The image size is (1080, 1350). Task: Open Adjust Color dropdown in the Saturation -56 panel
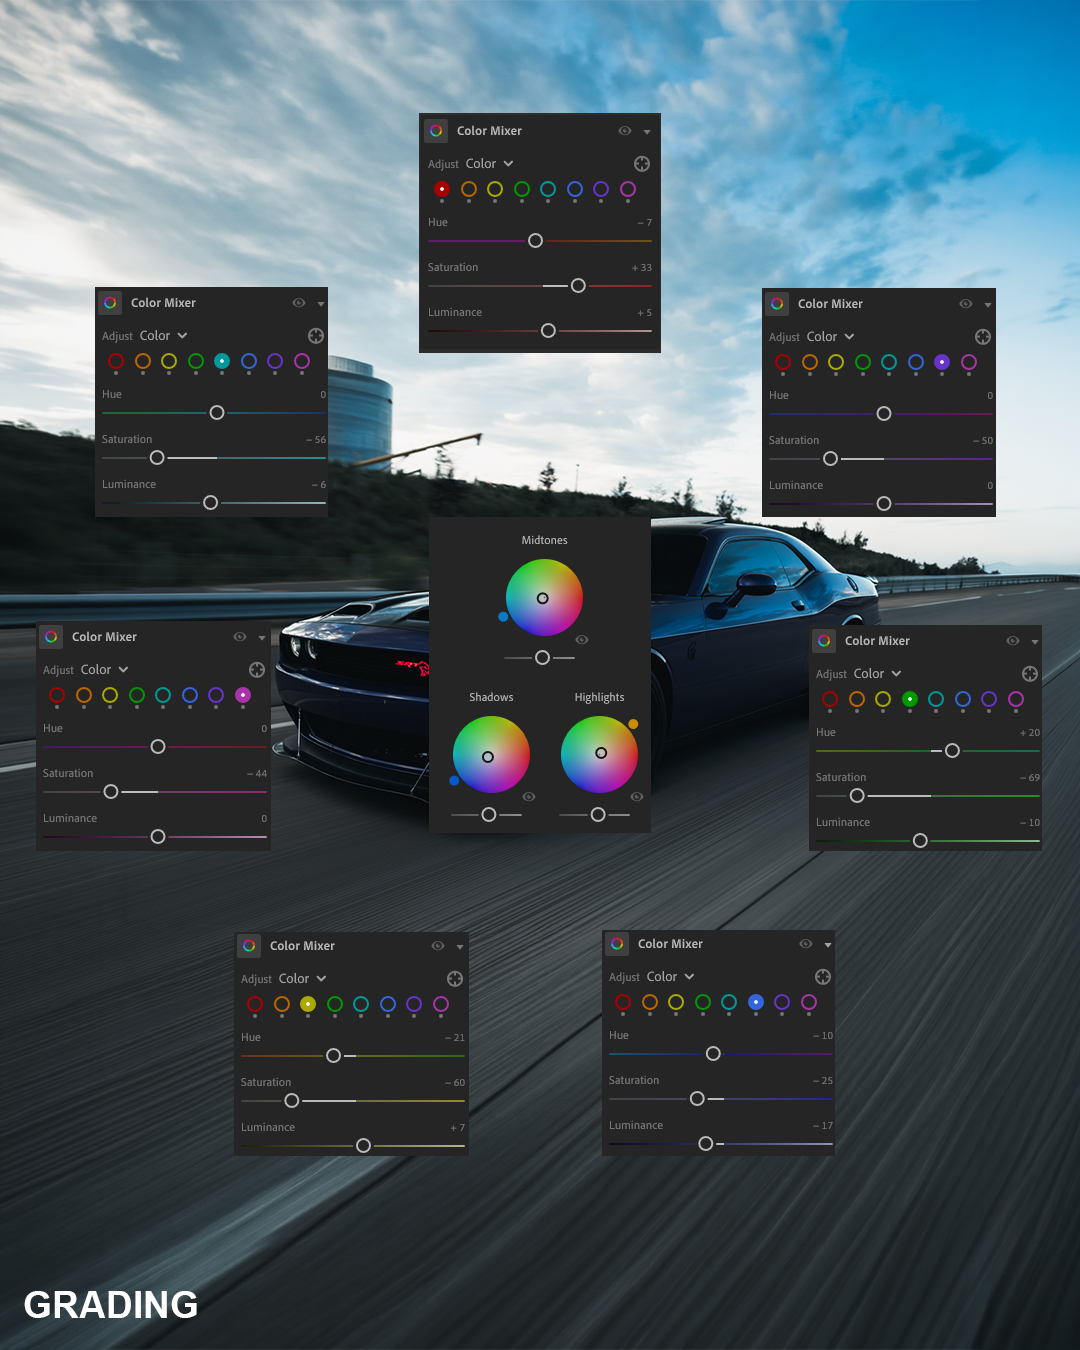(163, 336)
